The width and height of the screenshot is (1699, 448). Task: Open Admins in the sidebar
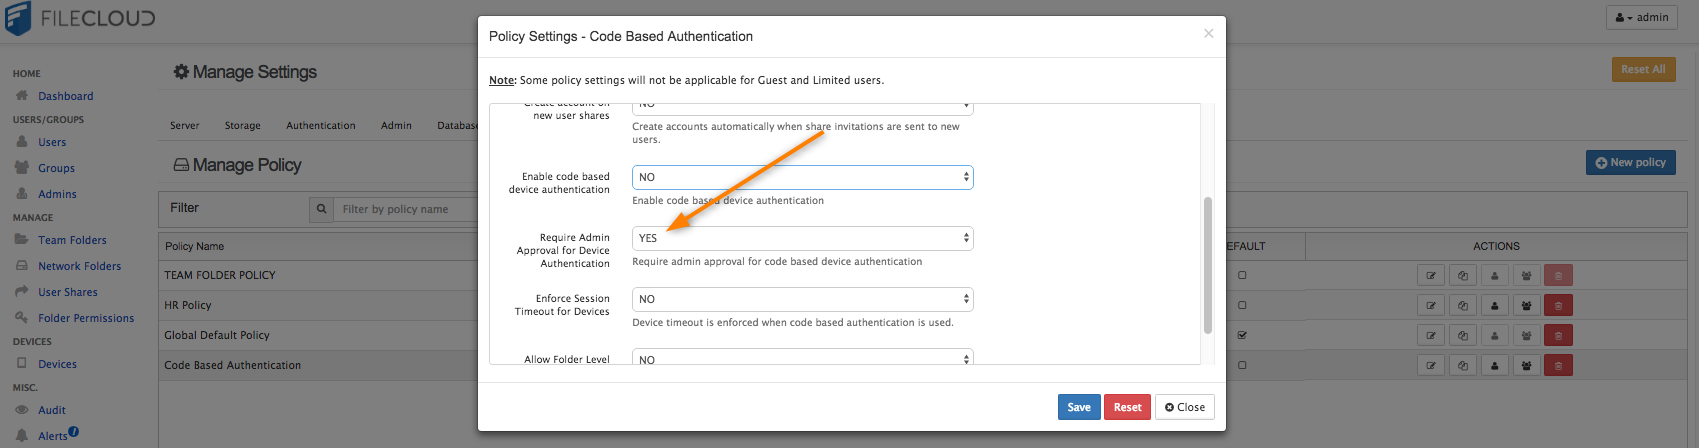pos(57,194)
